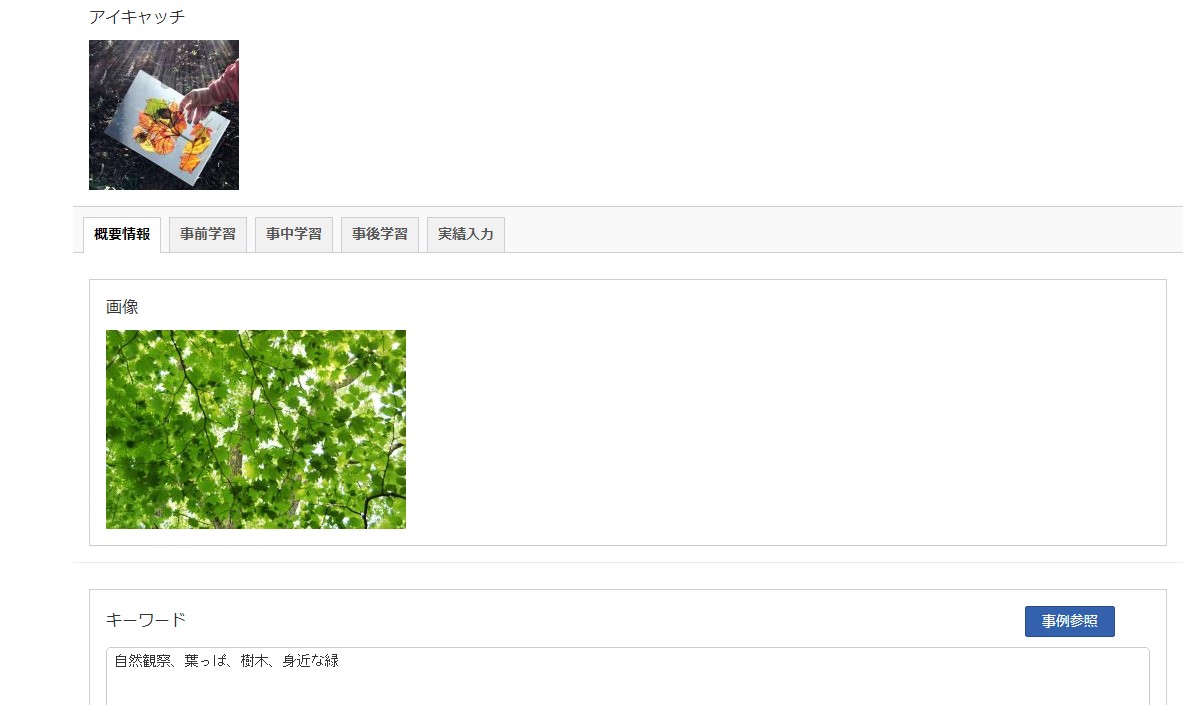Click the 画像 section label
Viewport: 1202px width, 705px height.
122,307
